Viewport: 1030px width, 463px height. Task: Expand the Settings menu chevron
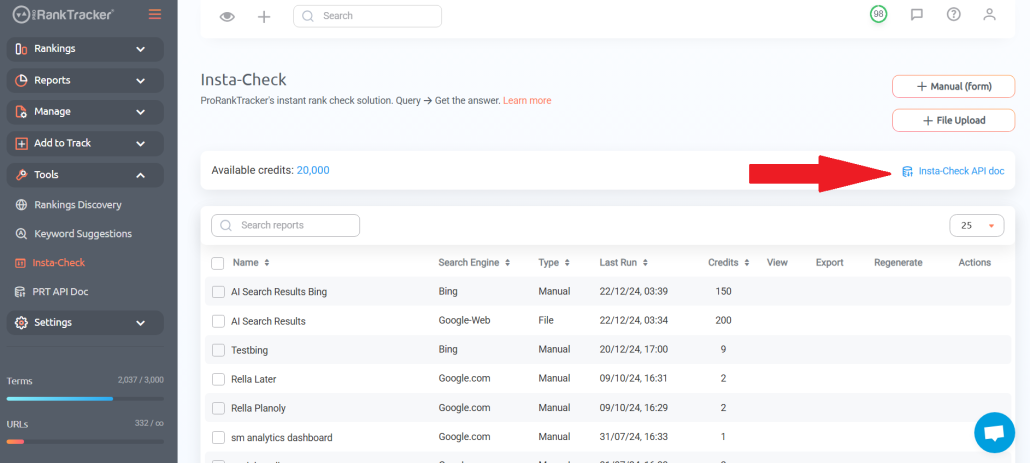click(141, 323)
